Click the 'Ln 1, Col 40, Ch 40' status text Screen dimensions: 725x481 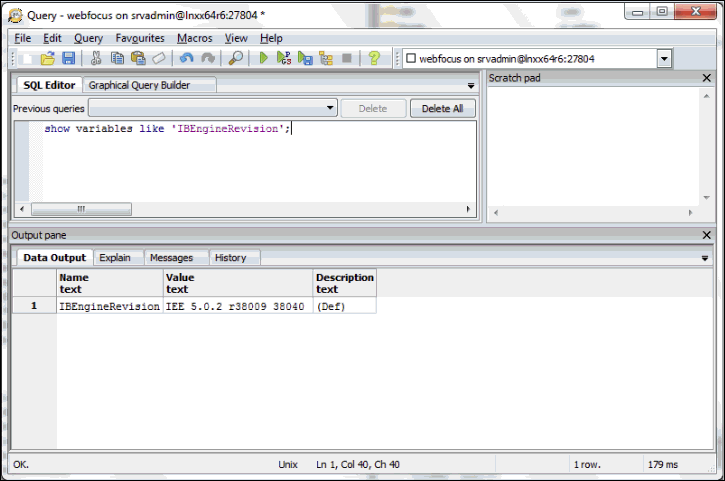[358, 464]
